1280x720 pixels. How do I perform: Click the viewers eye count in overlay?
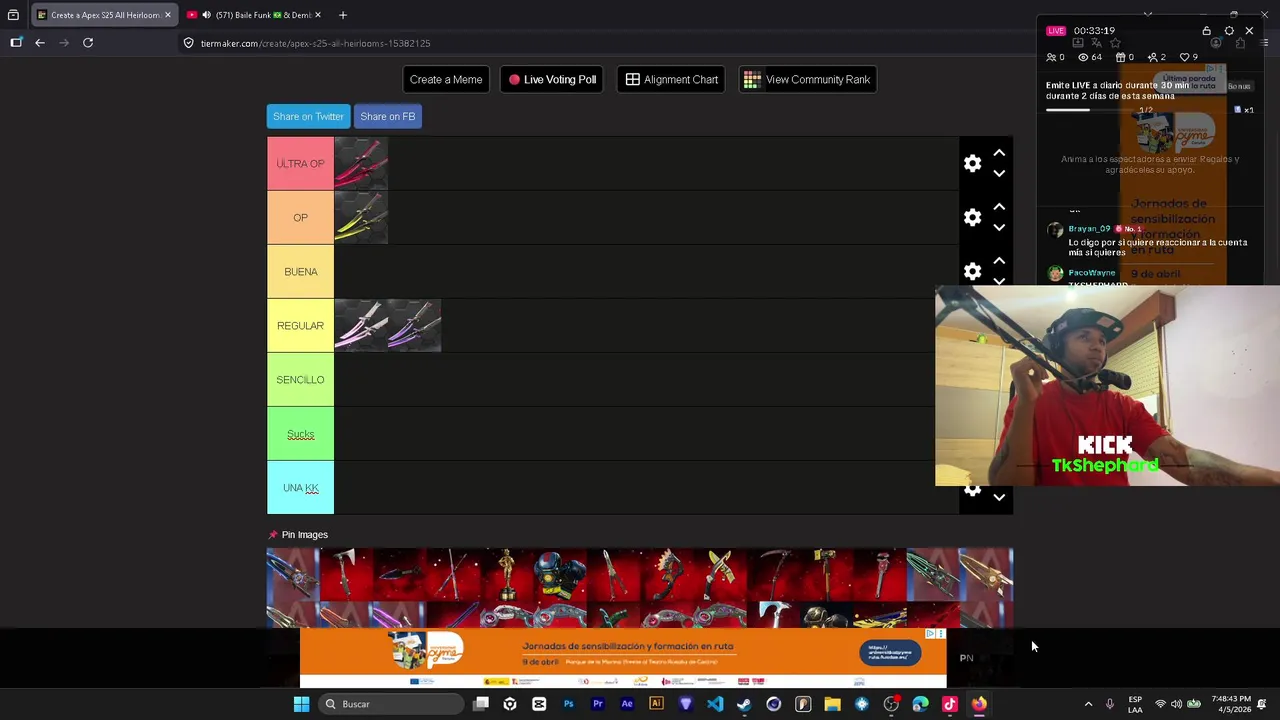click(1089, 57)
